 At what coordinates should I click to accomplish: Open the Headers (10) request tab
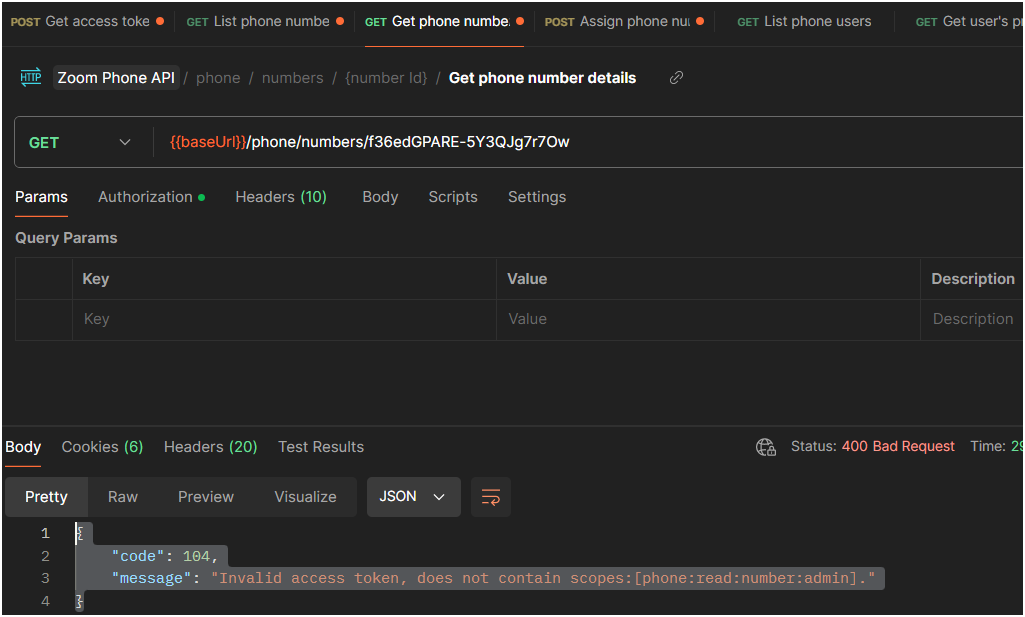(x=281, y=197)
